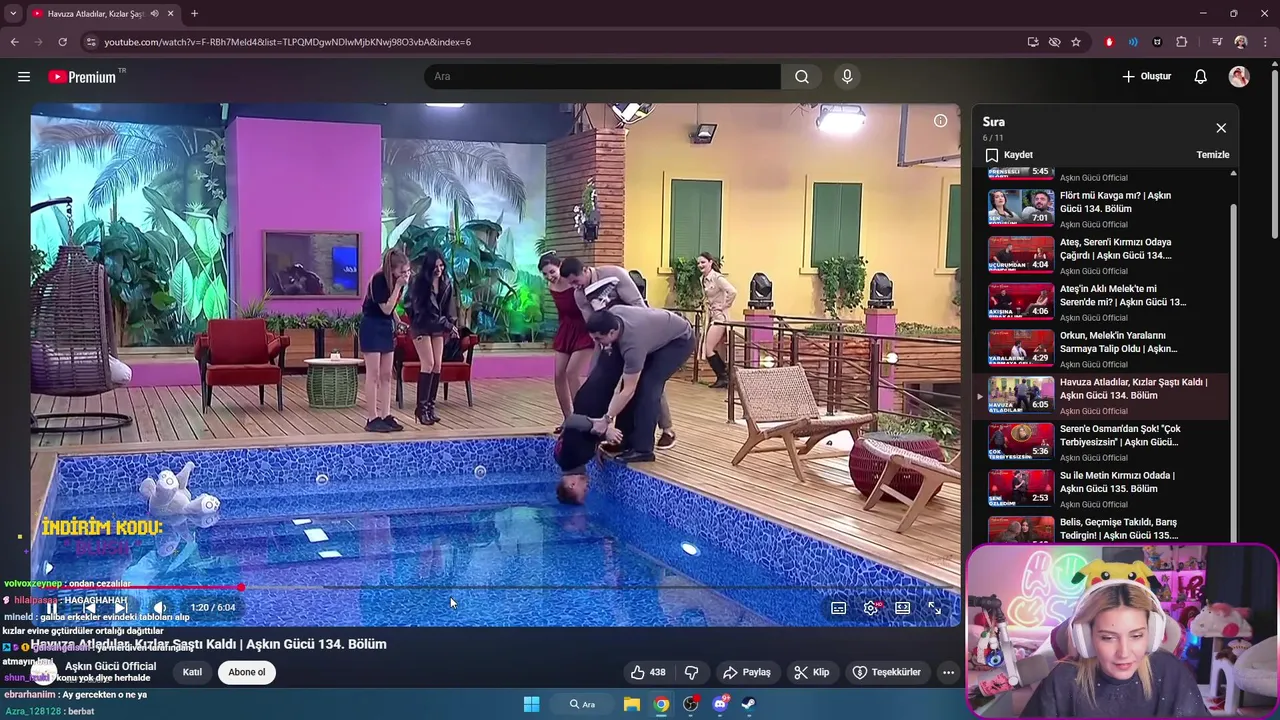Close the Sıra queue panel

click(1221, 128)
